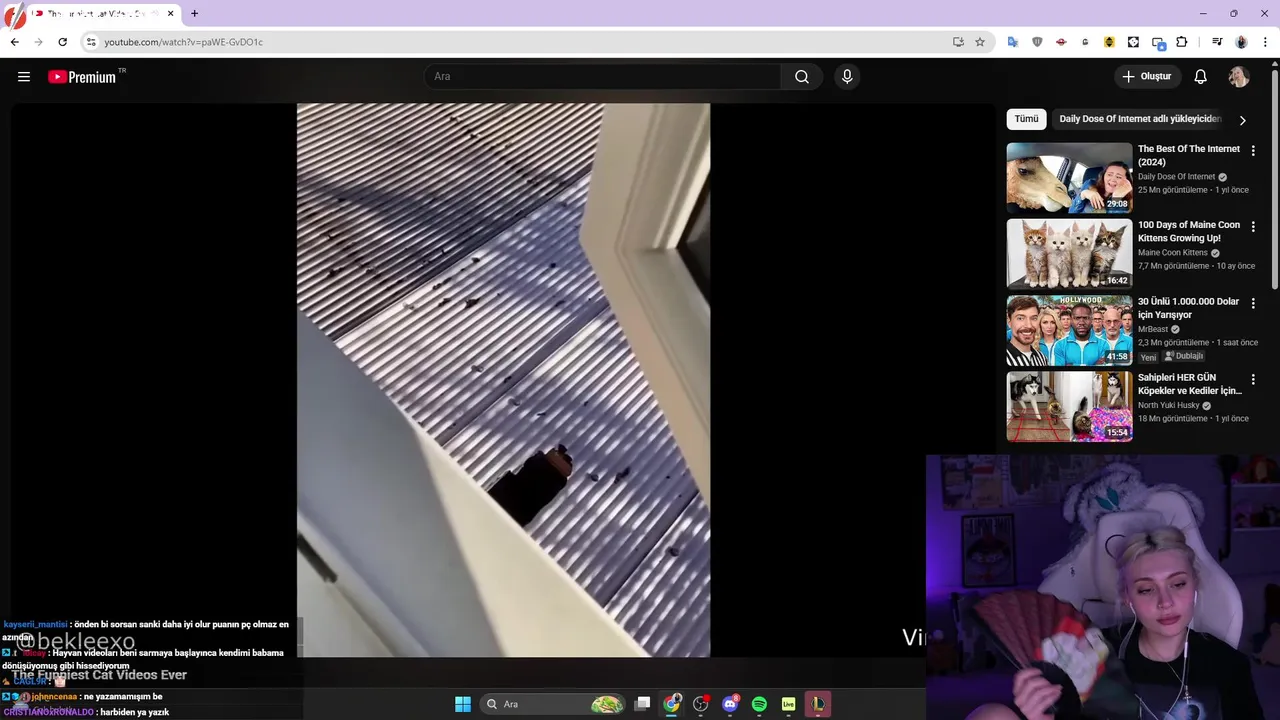Open the red hat extension icon
Viewport: 1280px width, 720px height.
pos(1061,42)
